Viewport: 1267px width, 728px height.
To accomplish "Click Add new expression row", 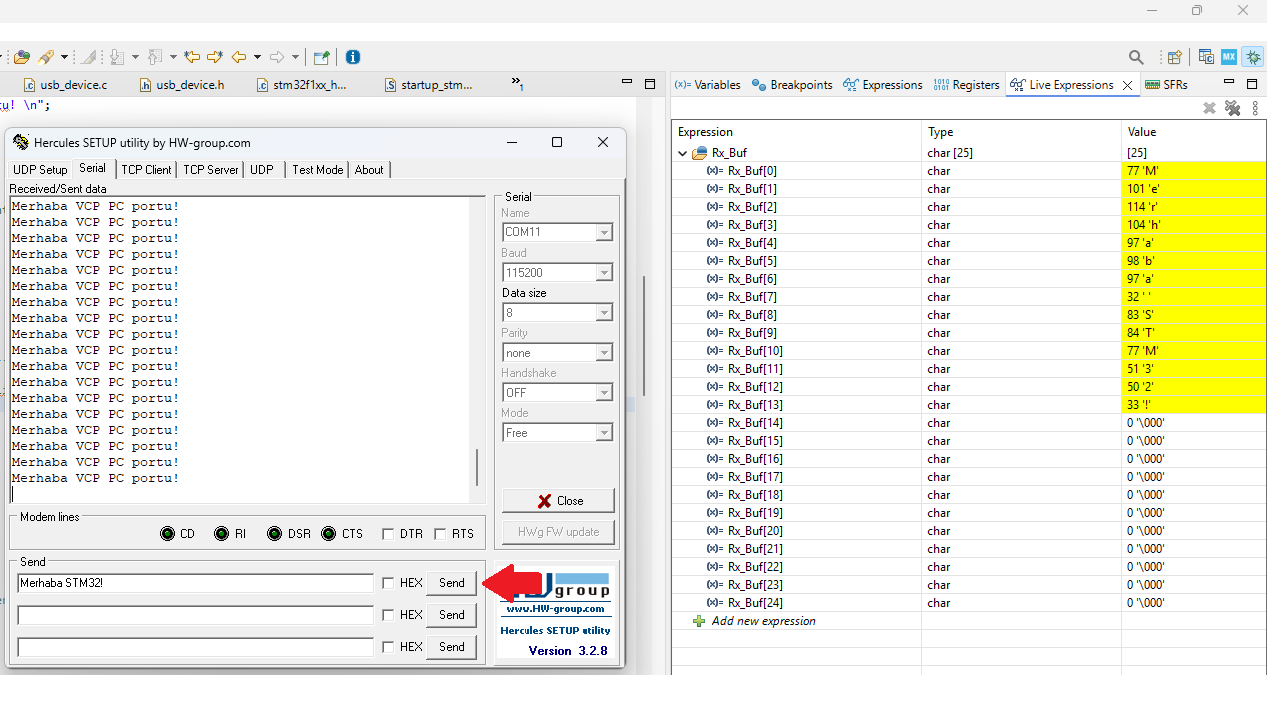I will coord(763,621).
